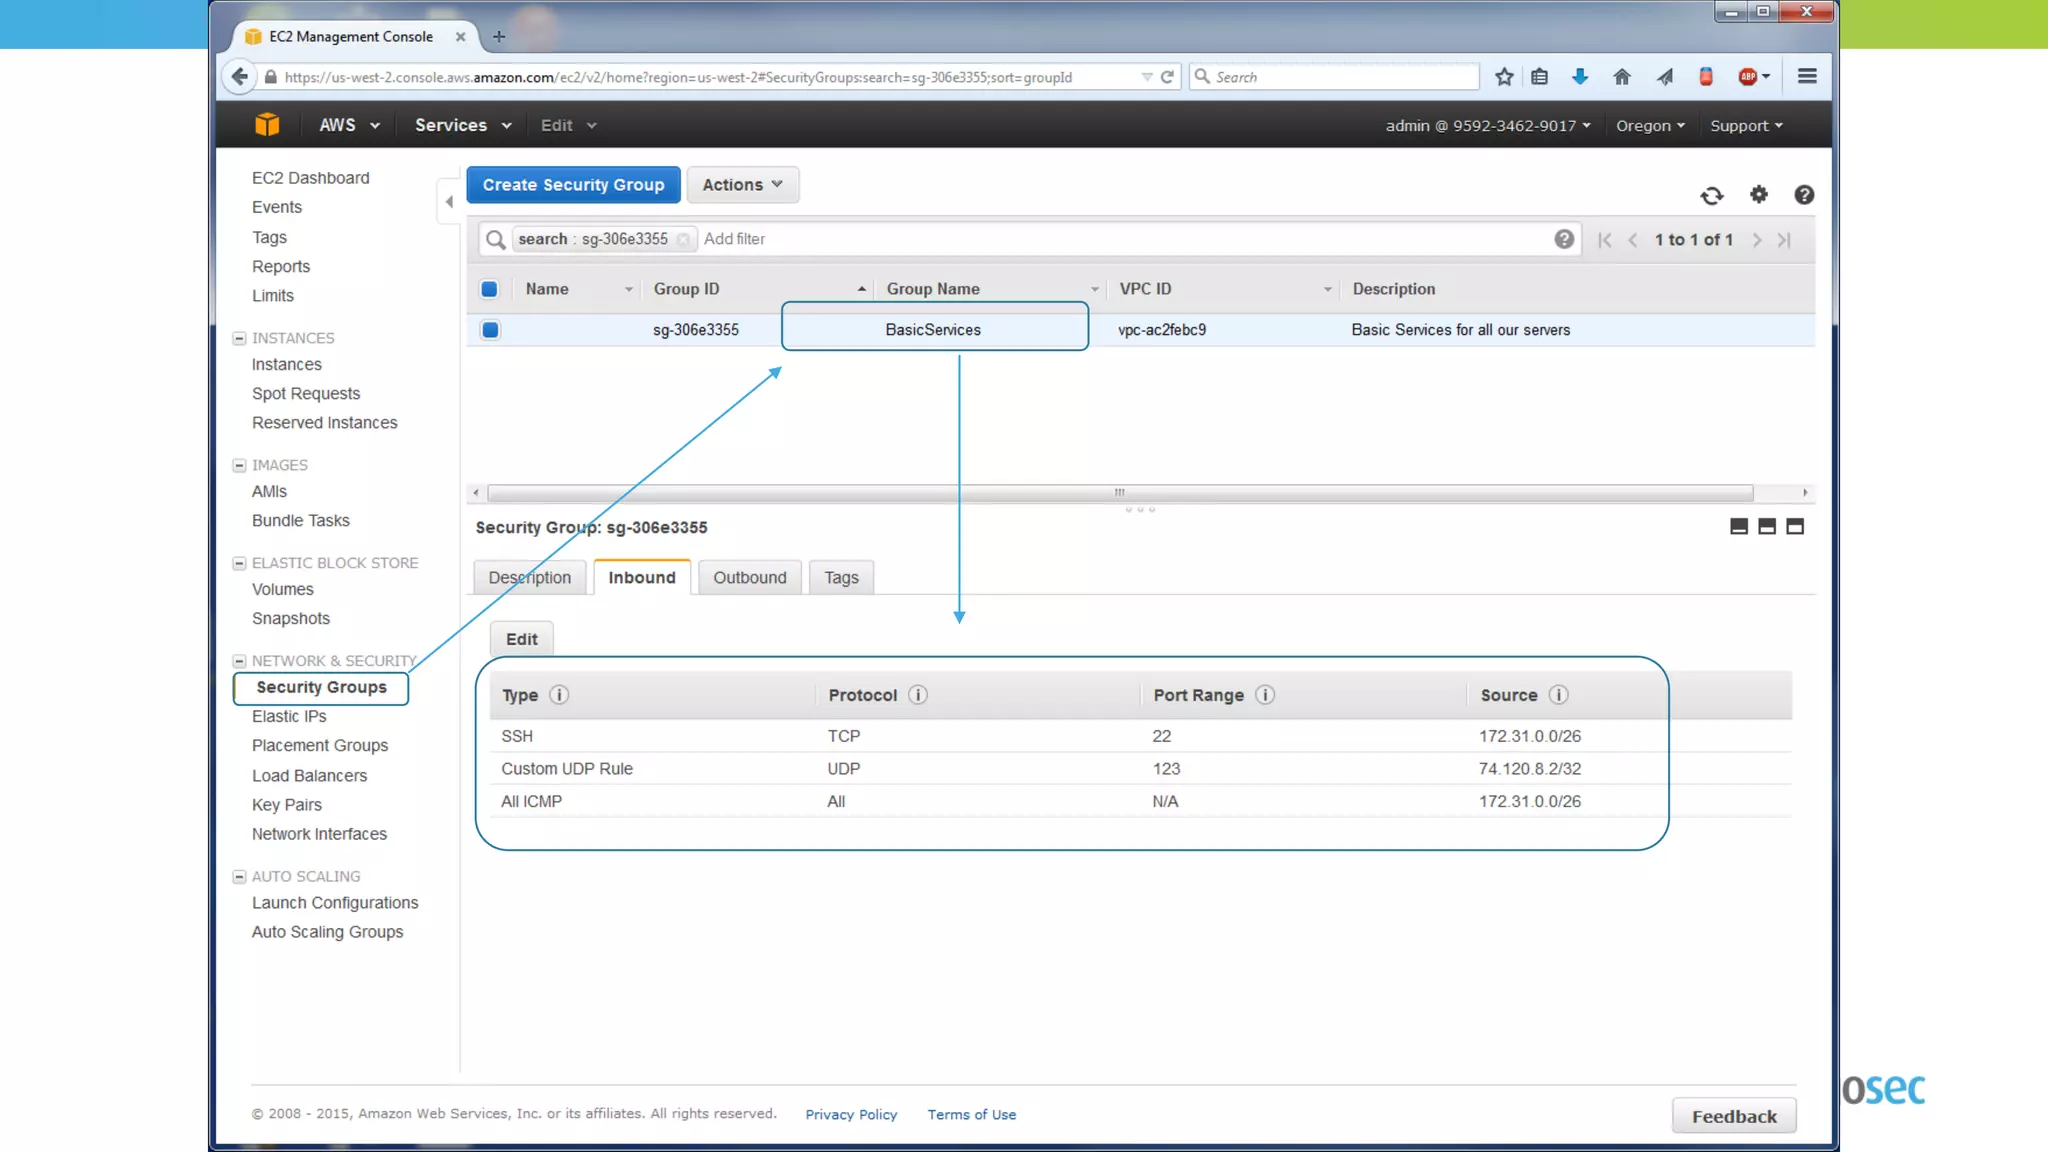Click the horizontal table scrollbar

tap(1119, 493)
